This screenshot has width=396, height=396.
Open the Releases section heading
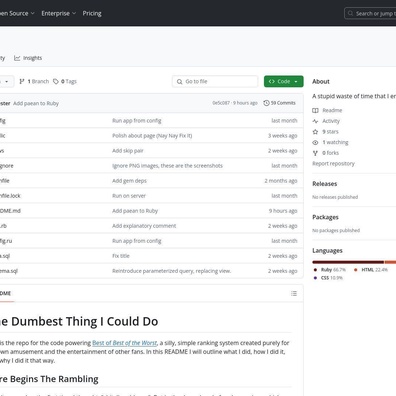pyautogui.click(x=325, y=184)
